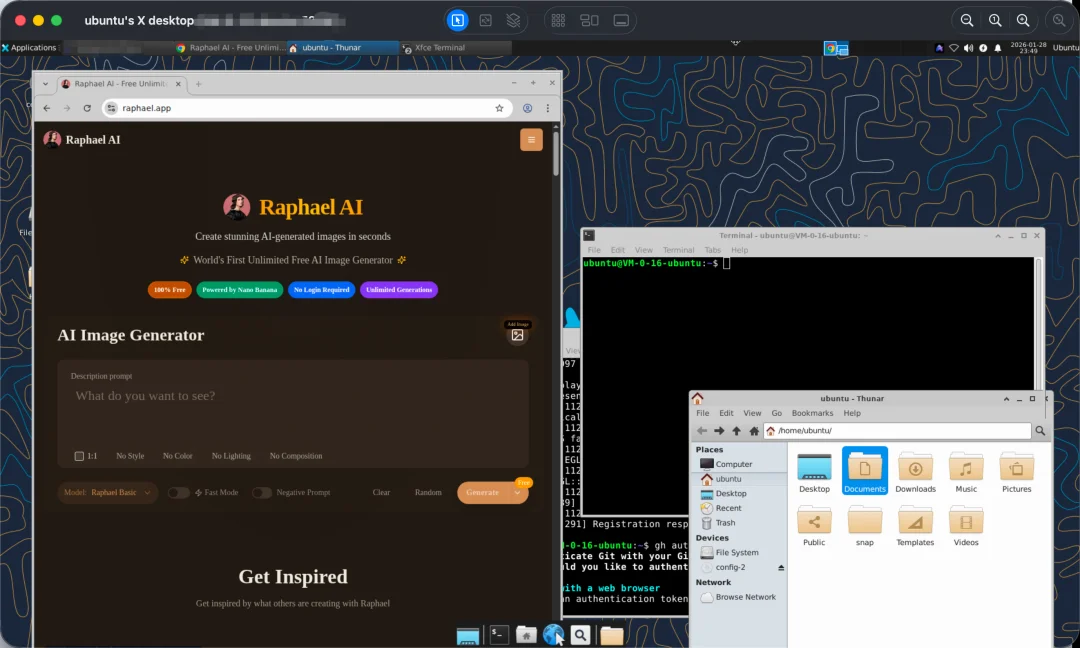The width and height of the screenshot is (1080, 648).
Task: Open the arrow beside the Generate button
Action: (x=518, y=493)
